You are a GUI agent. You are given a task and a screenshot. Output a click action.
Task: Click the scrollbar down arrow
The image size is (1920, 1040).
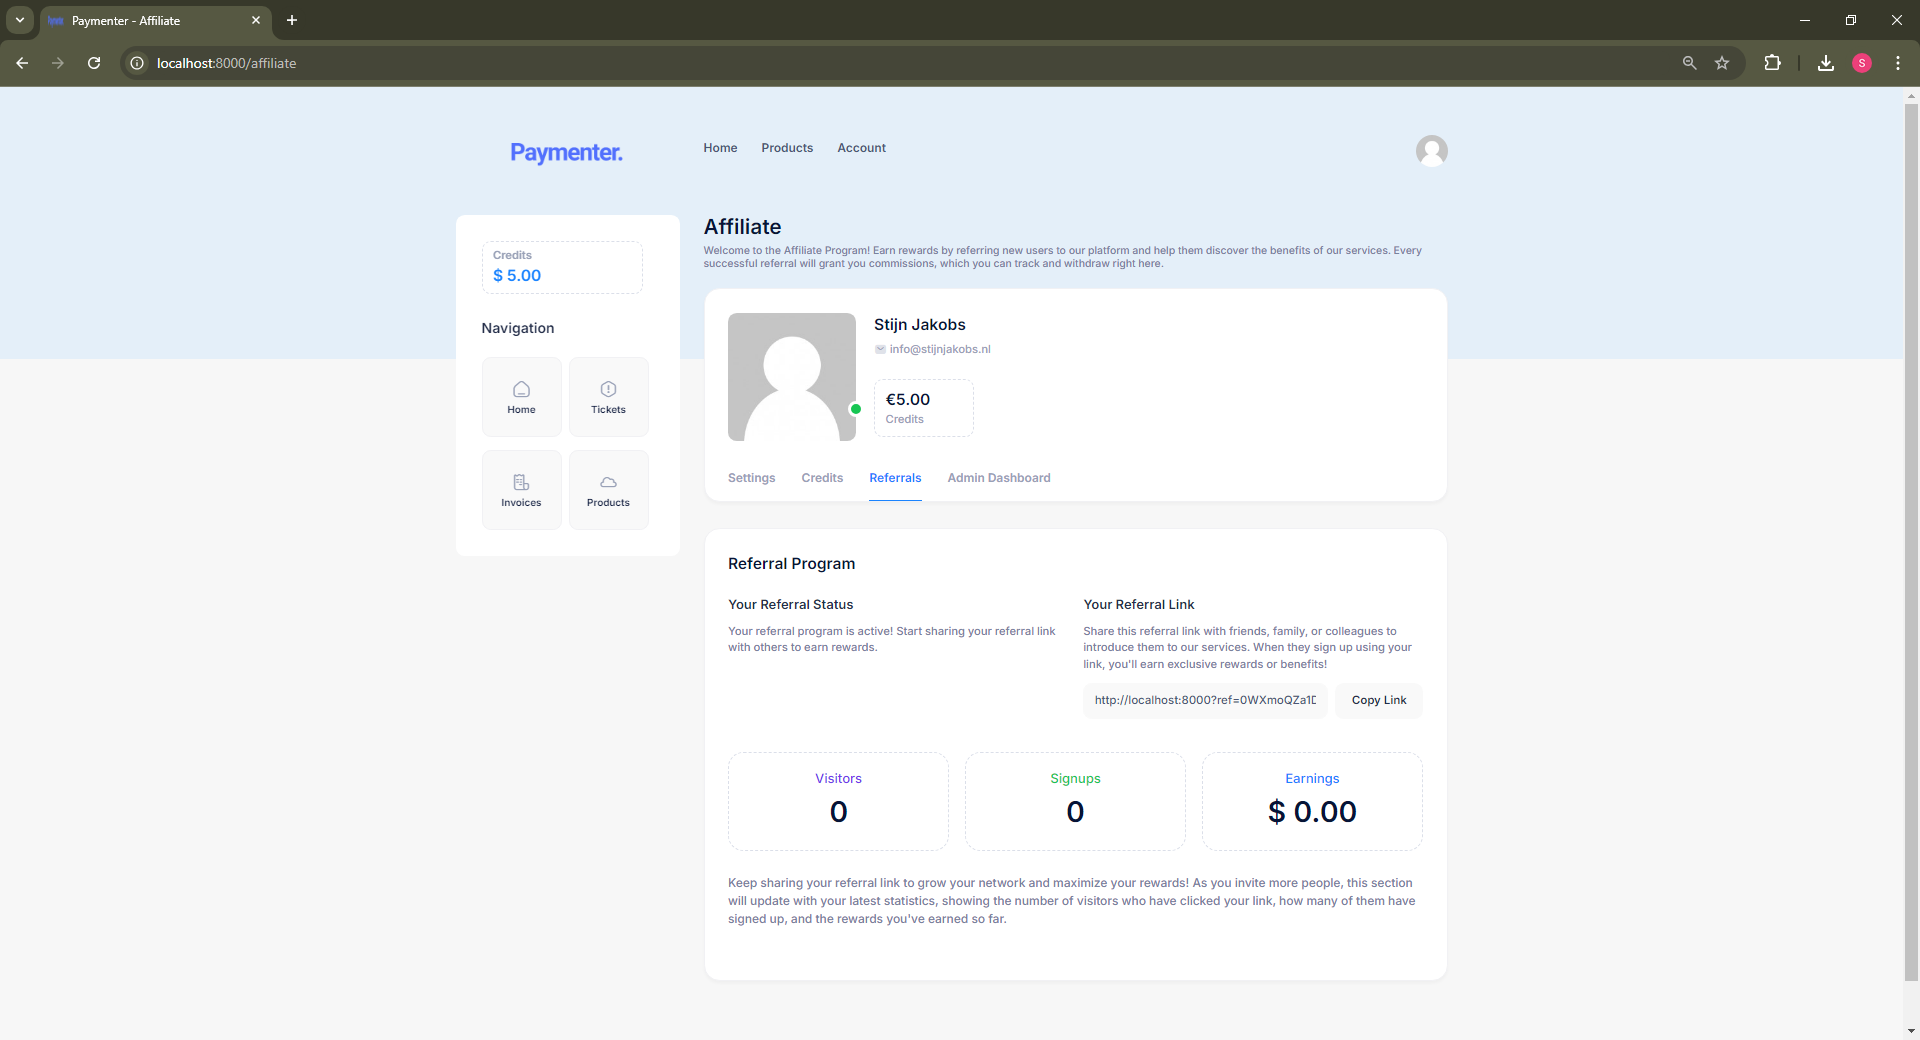pos(1911,1031)
